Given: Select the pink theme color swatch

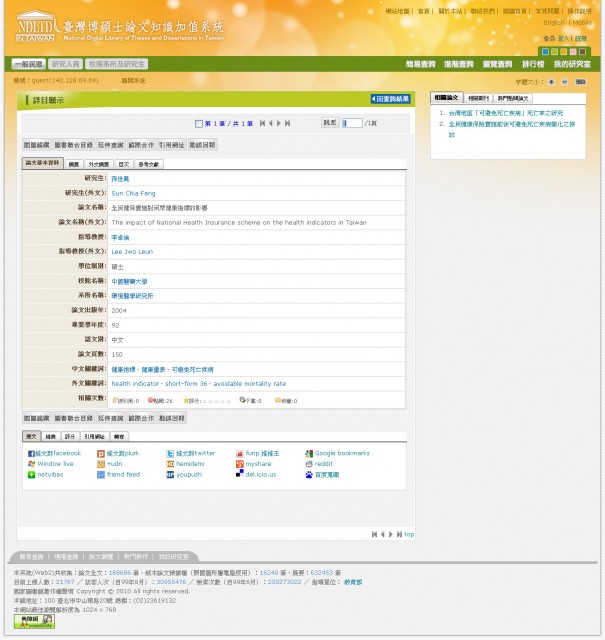Looking at the screenshot, I should [x=573, y=52].
